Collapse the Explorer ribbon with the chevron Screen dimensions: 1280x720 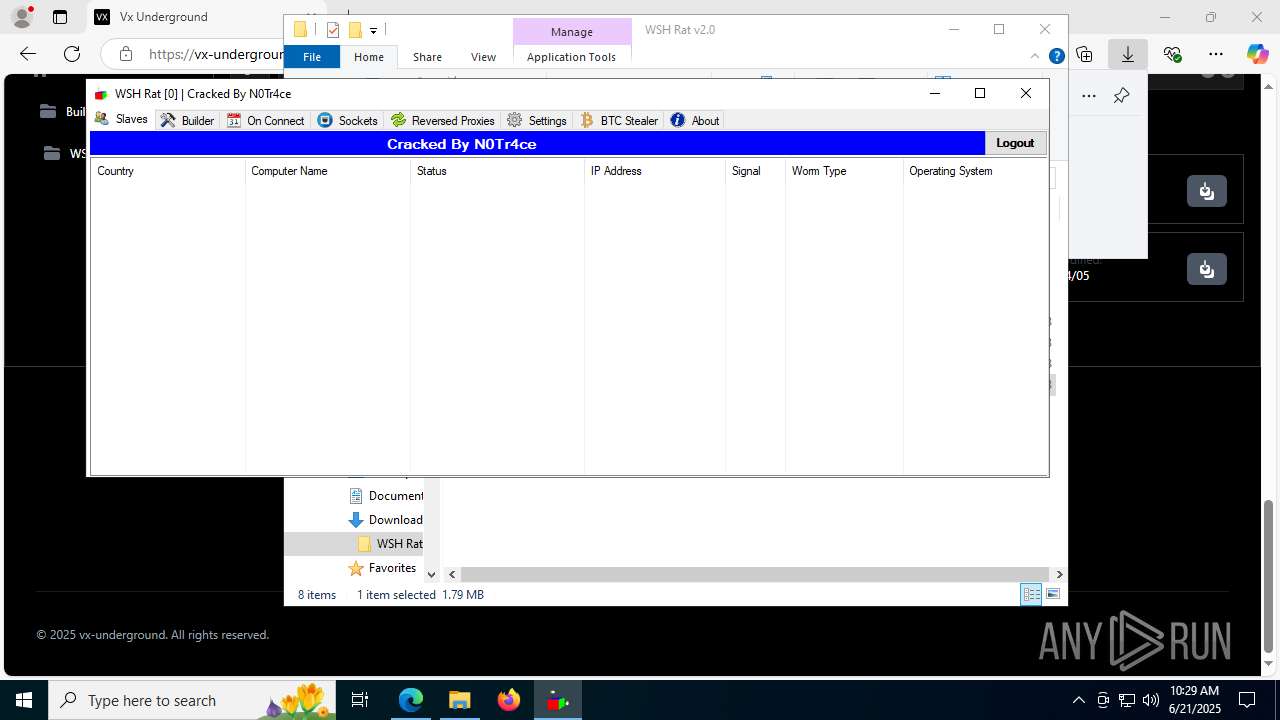pyautogui.click(x=1035, y=56)
